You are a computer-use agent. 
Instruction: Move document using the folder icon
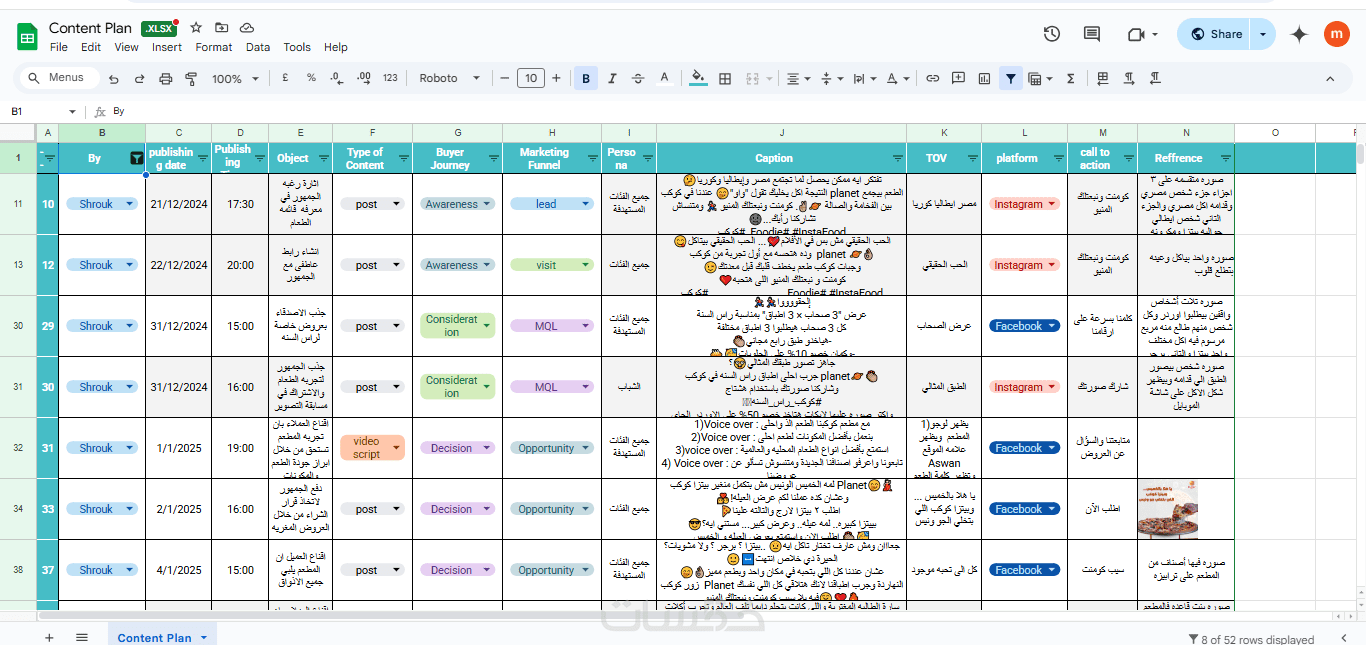point(221,28)
